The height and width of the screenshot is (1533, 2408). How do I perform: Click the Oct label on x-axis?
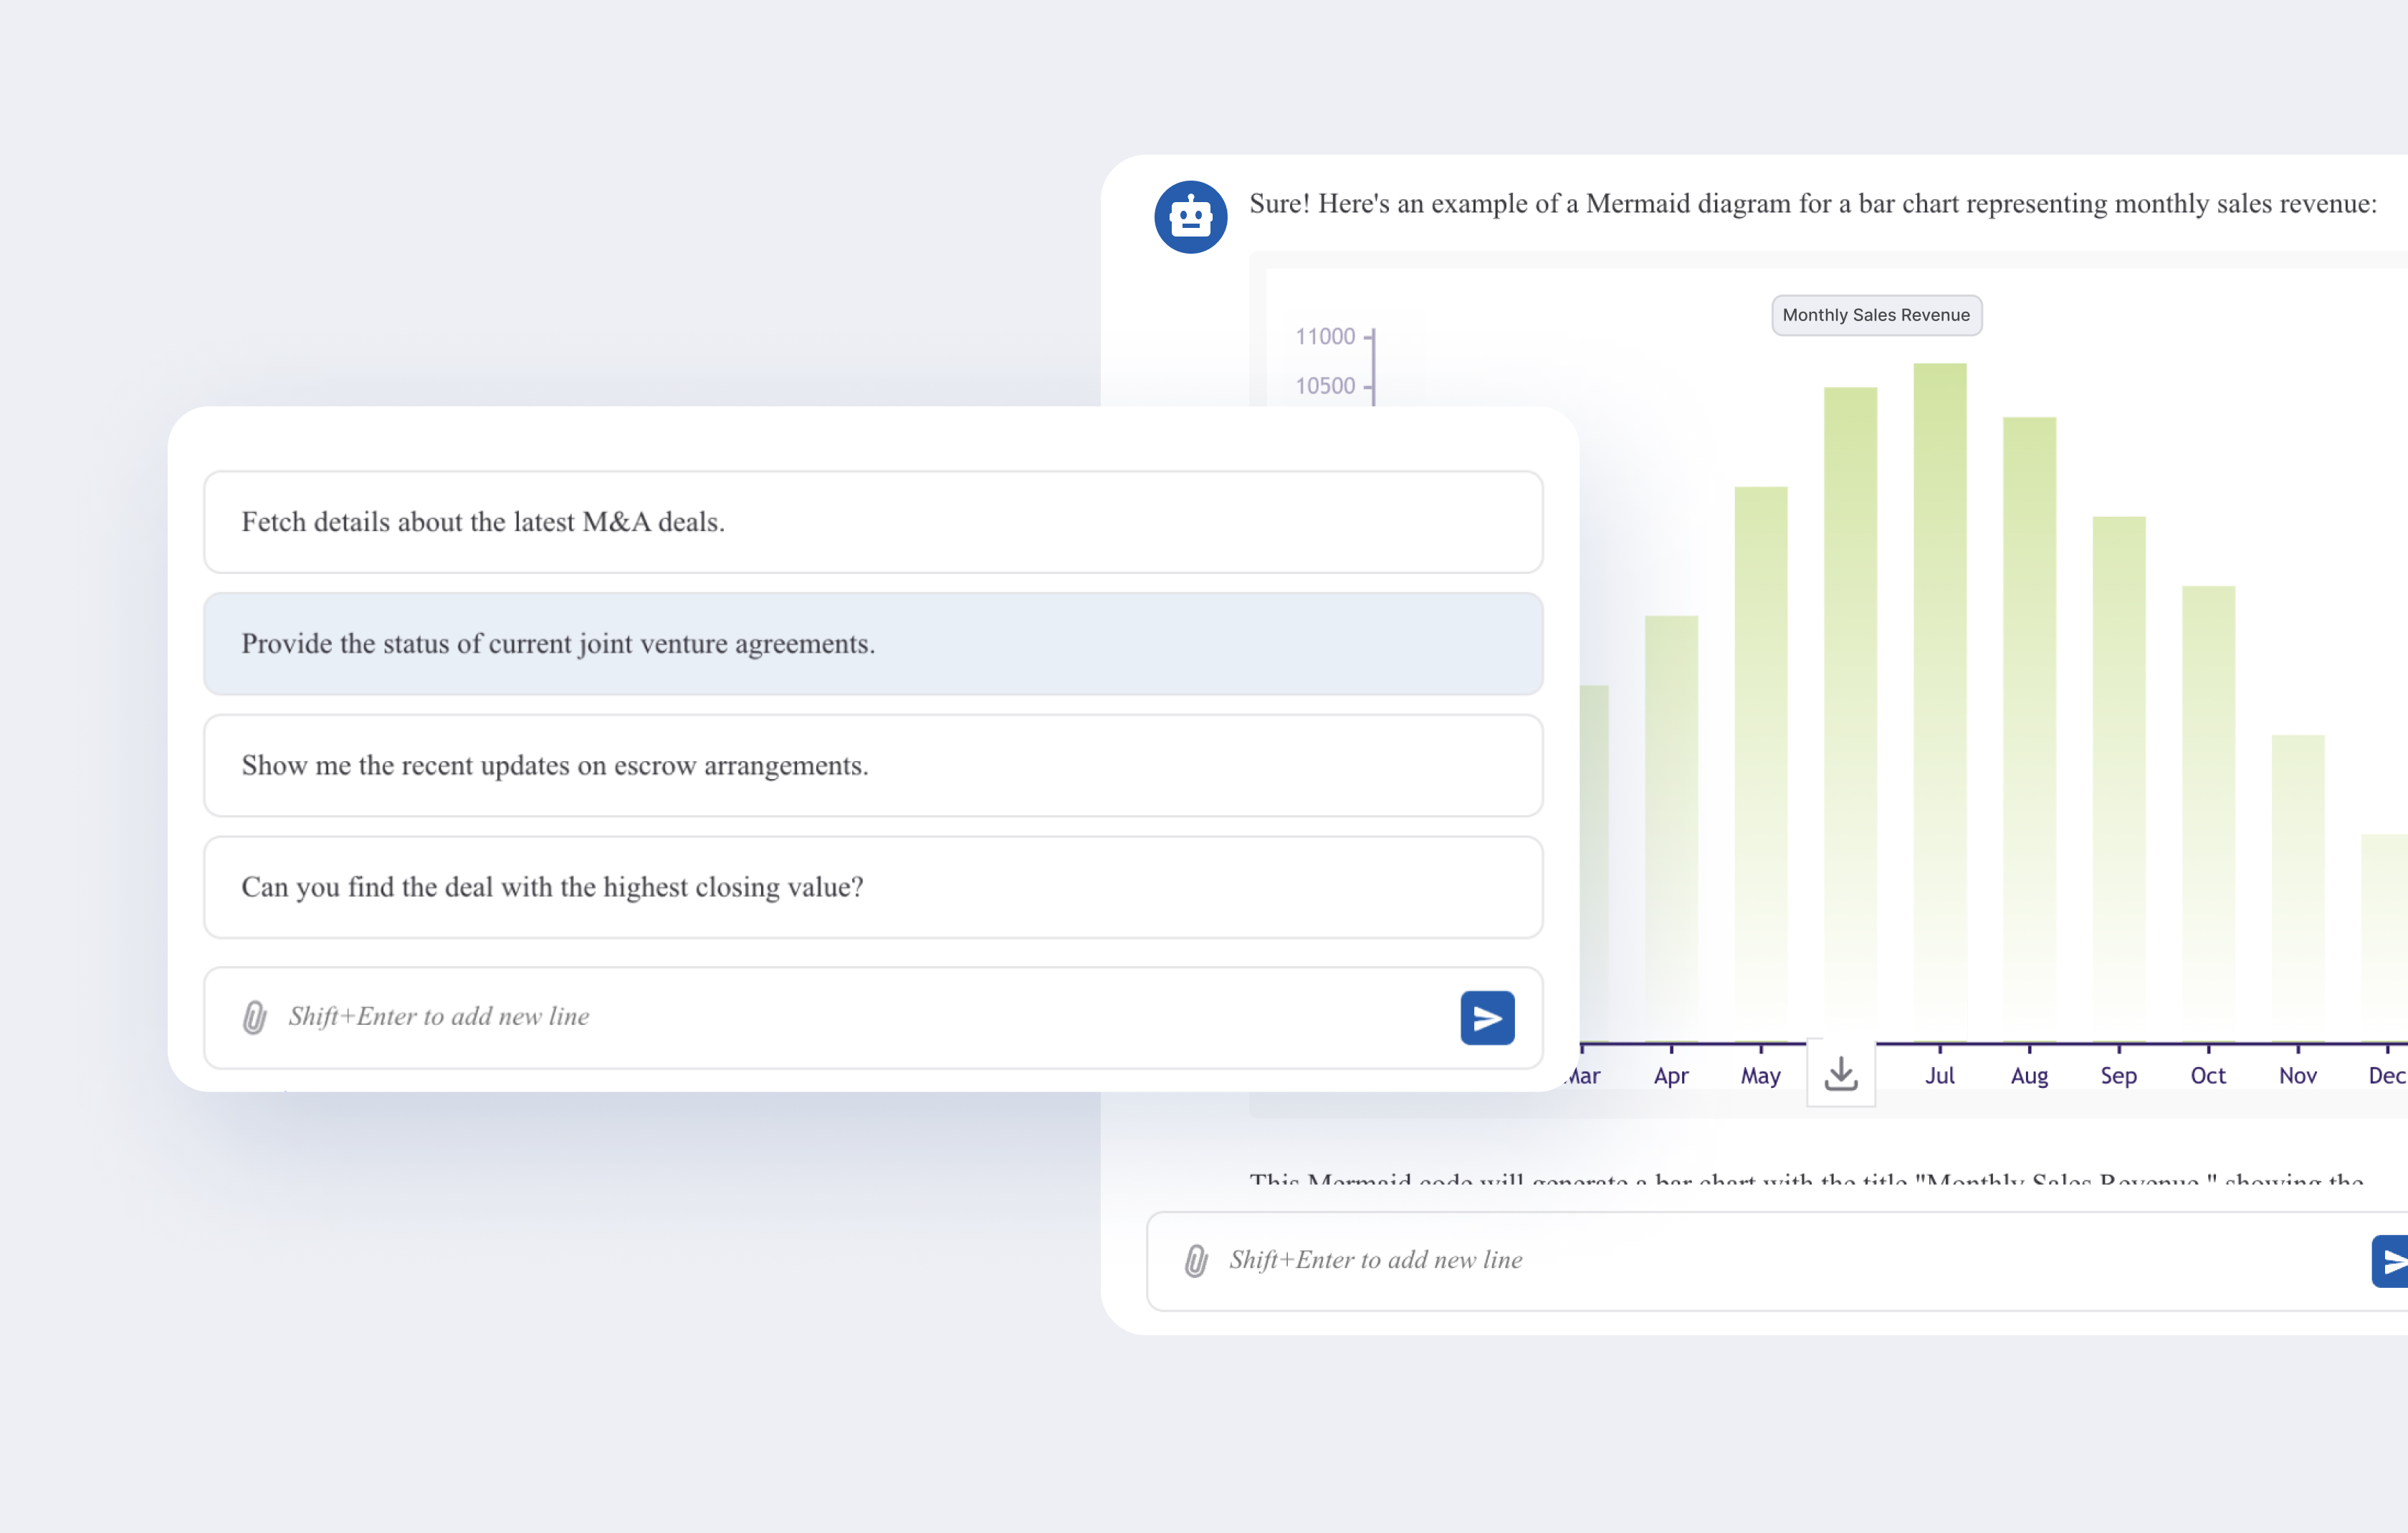(x=2208, y=1076)
